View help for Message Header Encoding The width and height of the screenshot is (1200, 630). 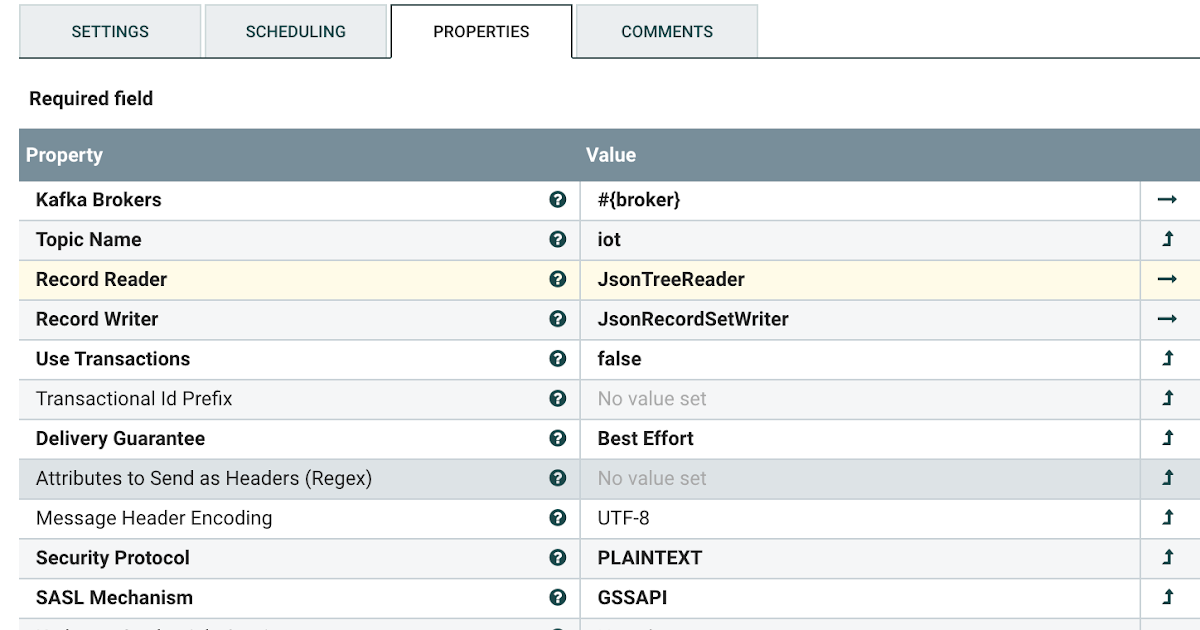click(557, 518)
